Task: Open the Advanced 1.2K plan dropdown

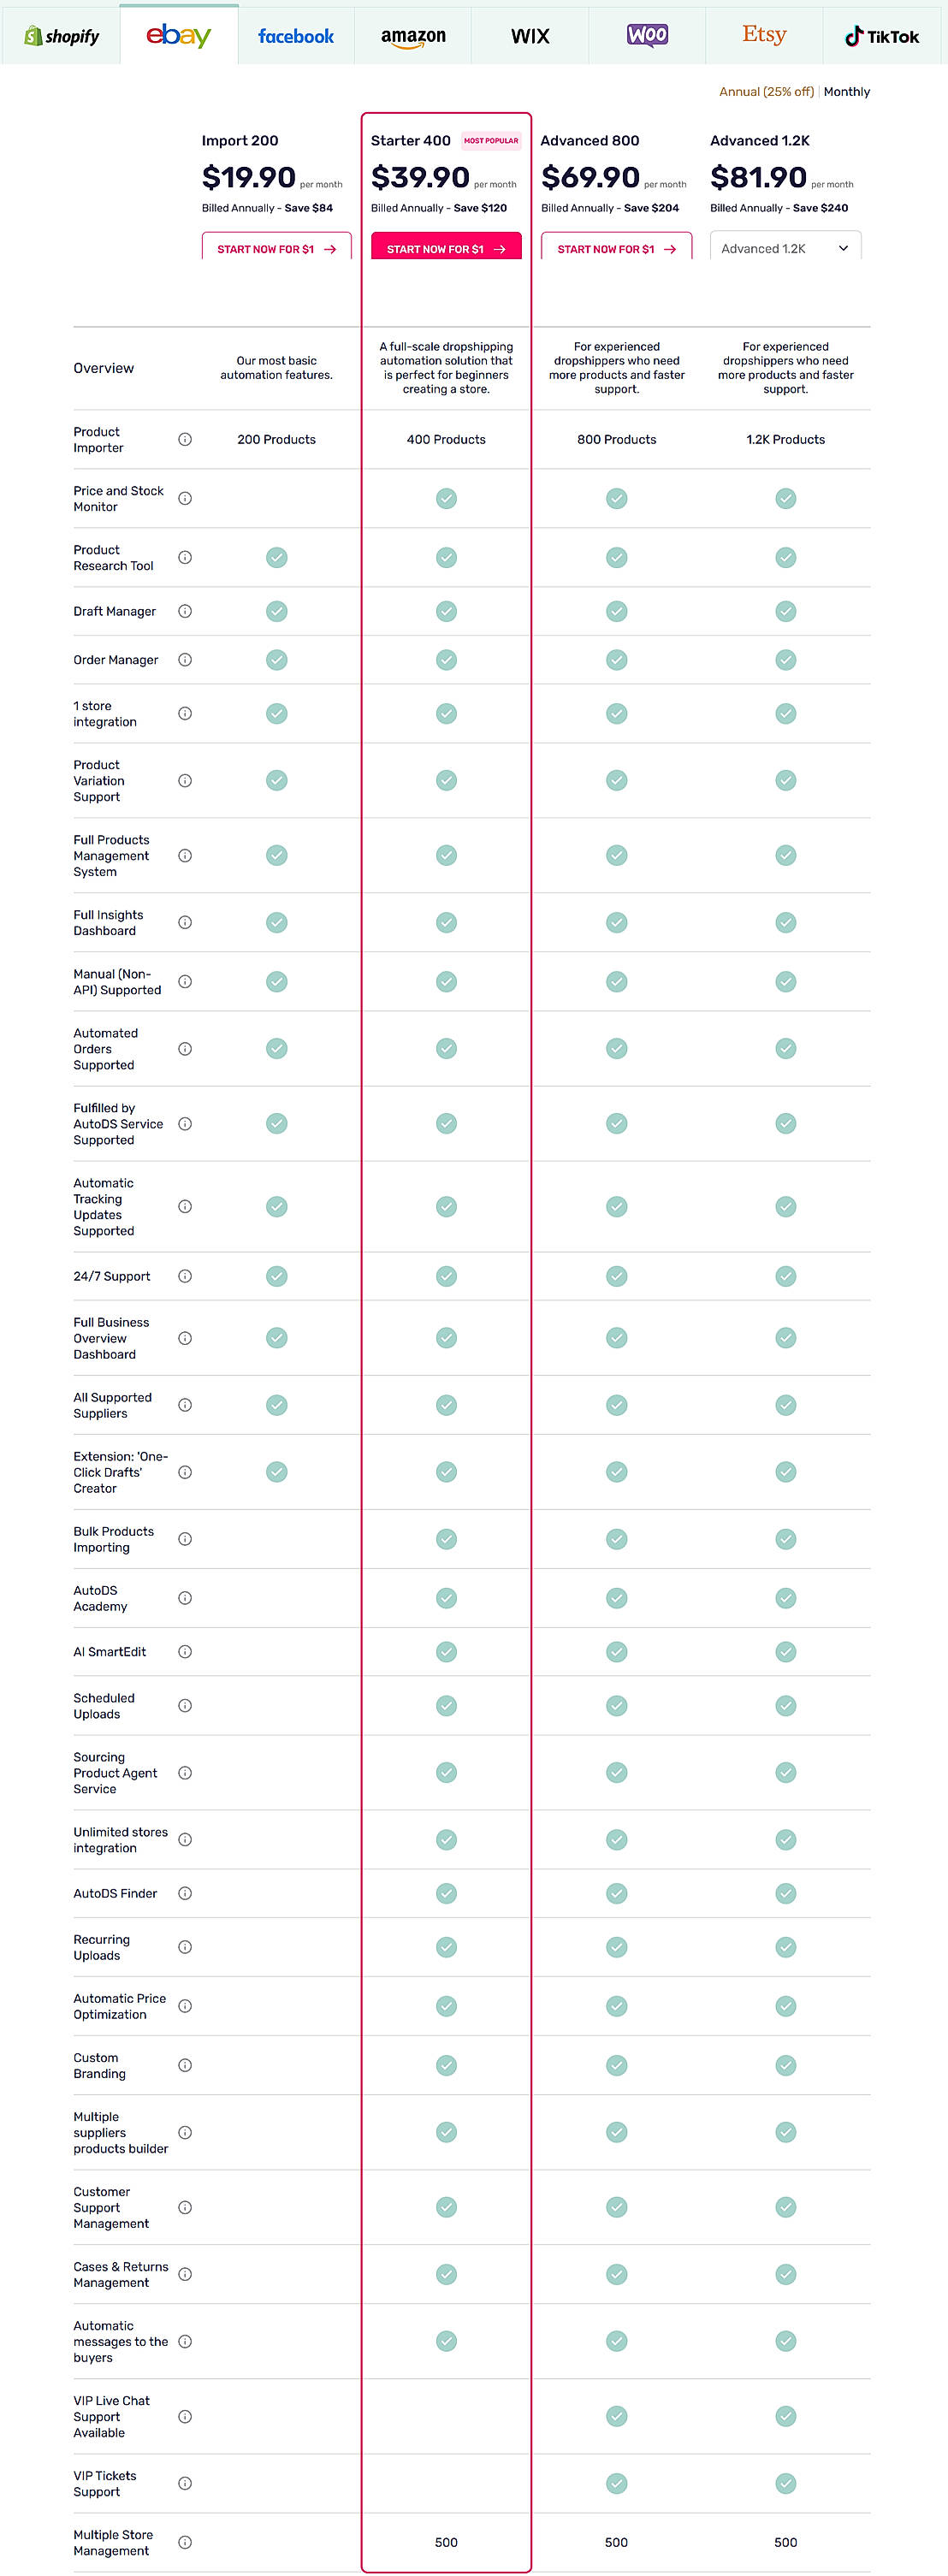Action: point(785,248)
